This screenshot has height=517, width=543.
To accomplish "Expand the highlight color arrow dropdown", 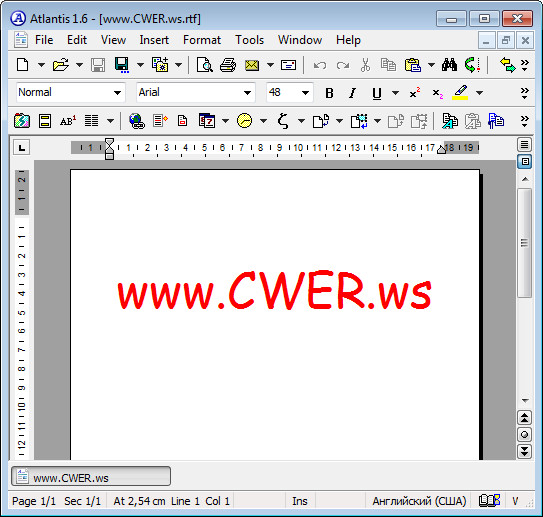I will (479, 93).
